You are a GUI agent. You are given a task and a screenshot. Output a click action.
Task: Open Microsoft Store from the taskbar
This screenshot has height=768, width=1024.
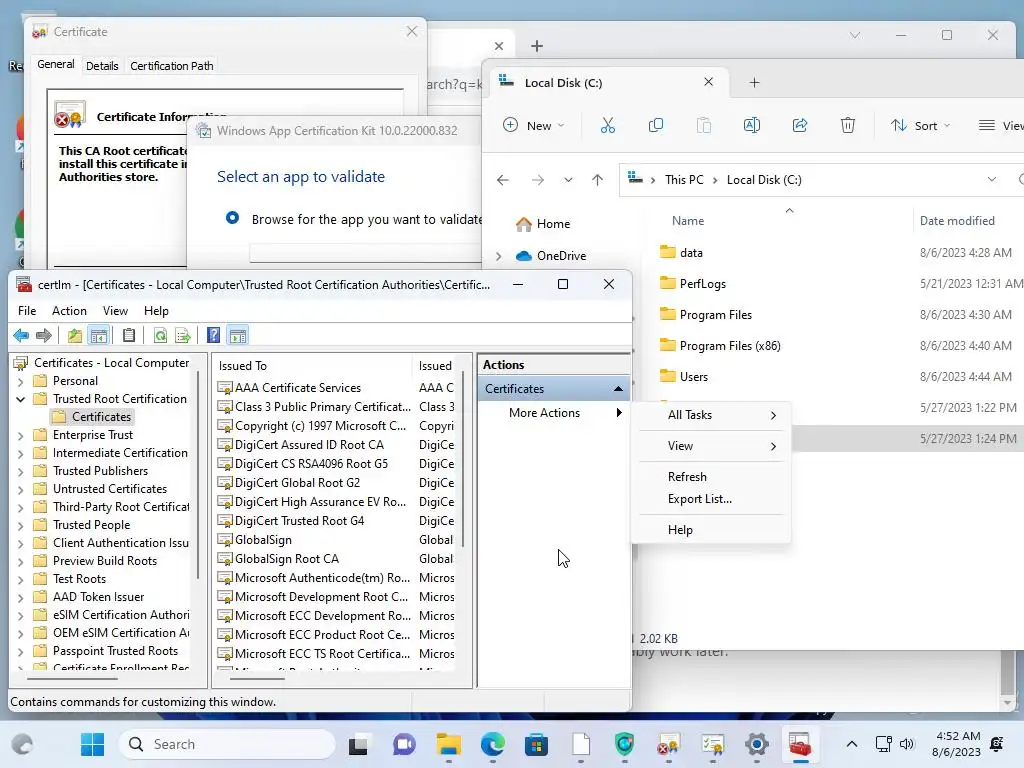[x=536, y=744]
